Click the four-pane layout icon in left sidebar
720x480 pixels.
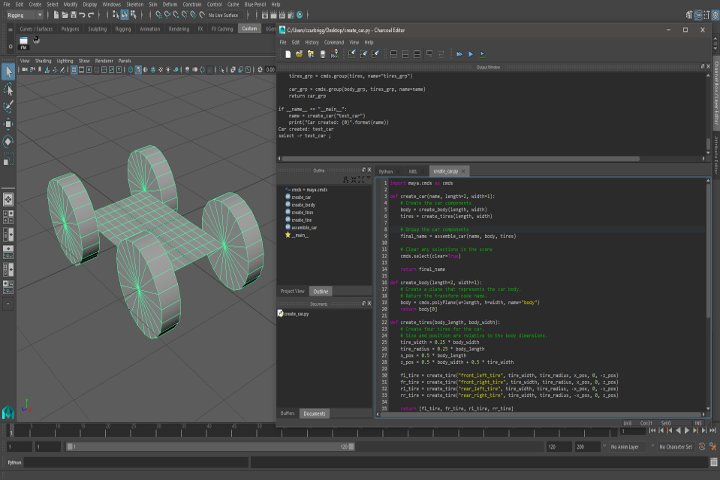tap(8, 217)
